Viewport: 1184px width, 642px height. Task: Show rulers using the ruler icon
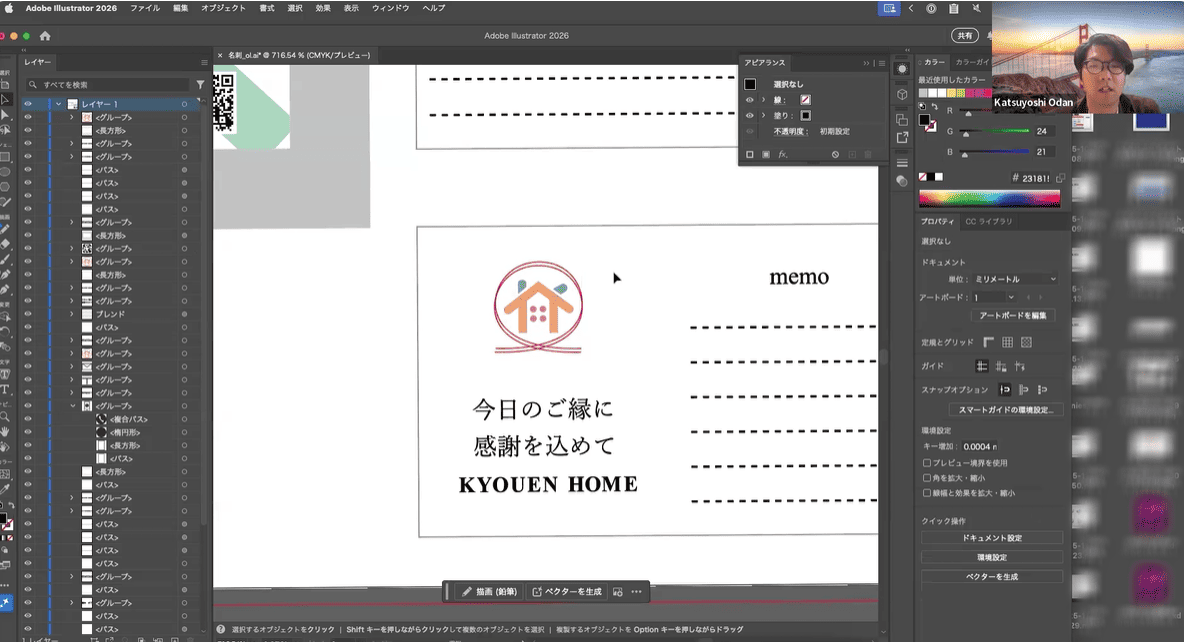click(990, 342)
